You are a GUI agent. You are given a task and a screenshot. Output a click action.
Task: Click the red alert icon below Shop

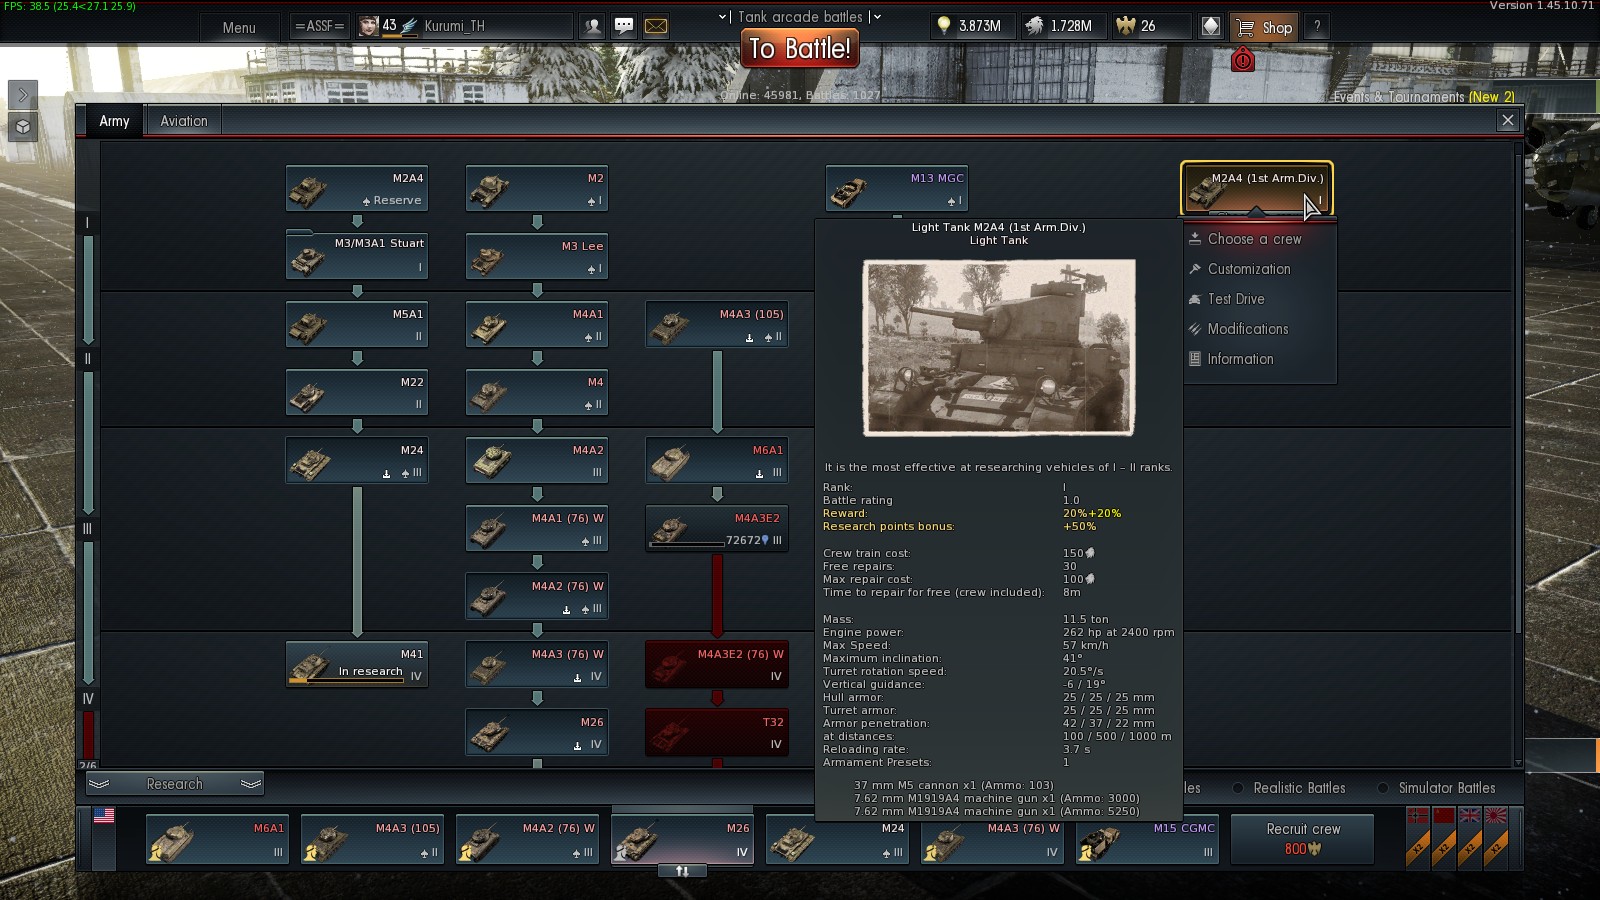point(1243,60)
